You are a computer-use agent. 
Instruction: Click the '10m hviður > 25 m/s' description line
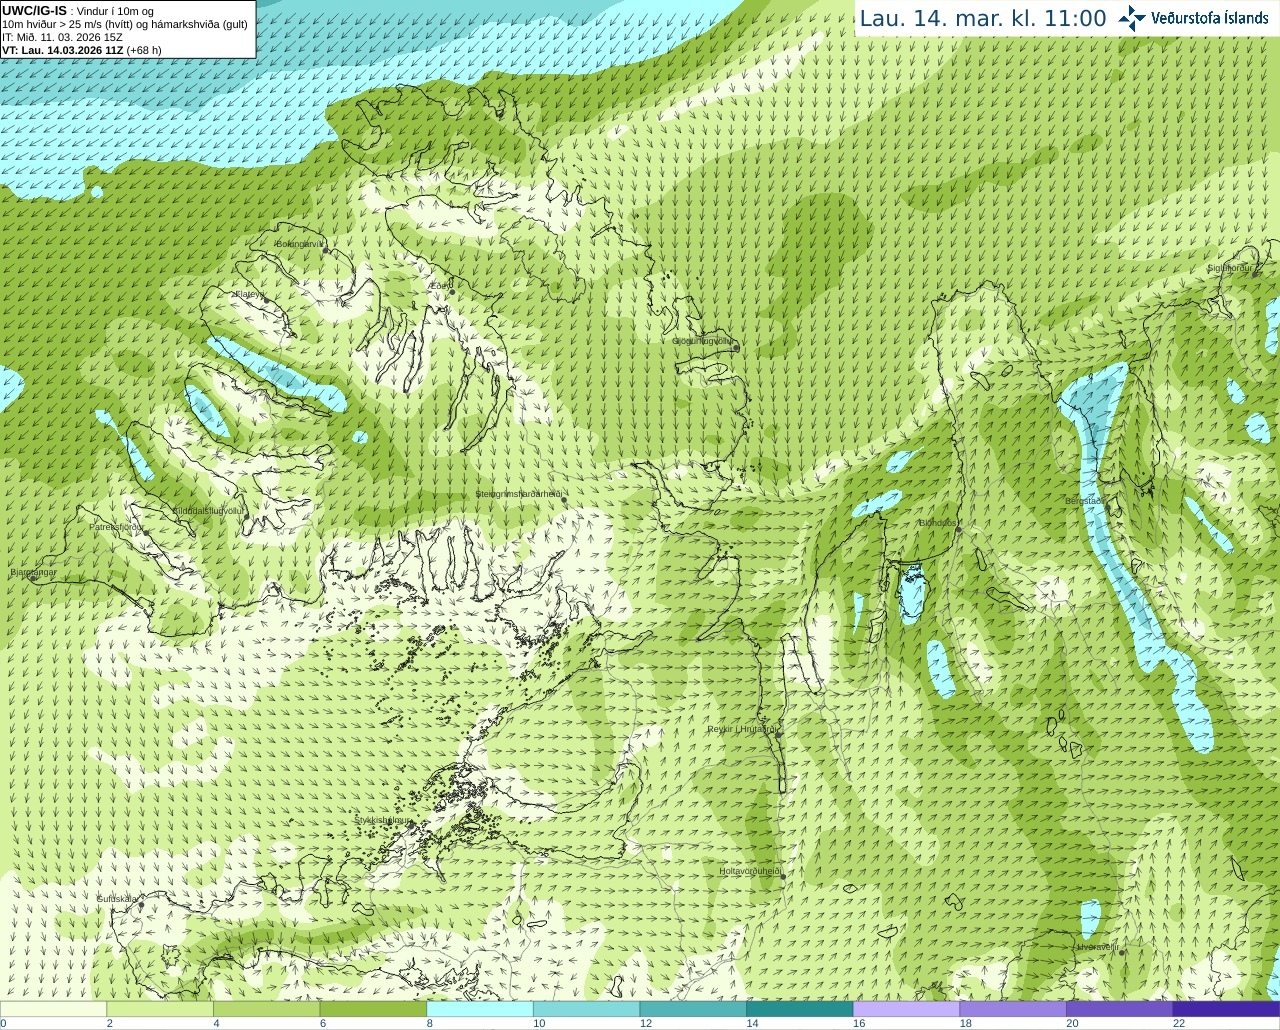click(x=125, y=24)
